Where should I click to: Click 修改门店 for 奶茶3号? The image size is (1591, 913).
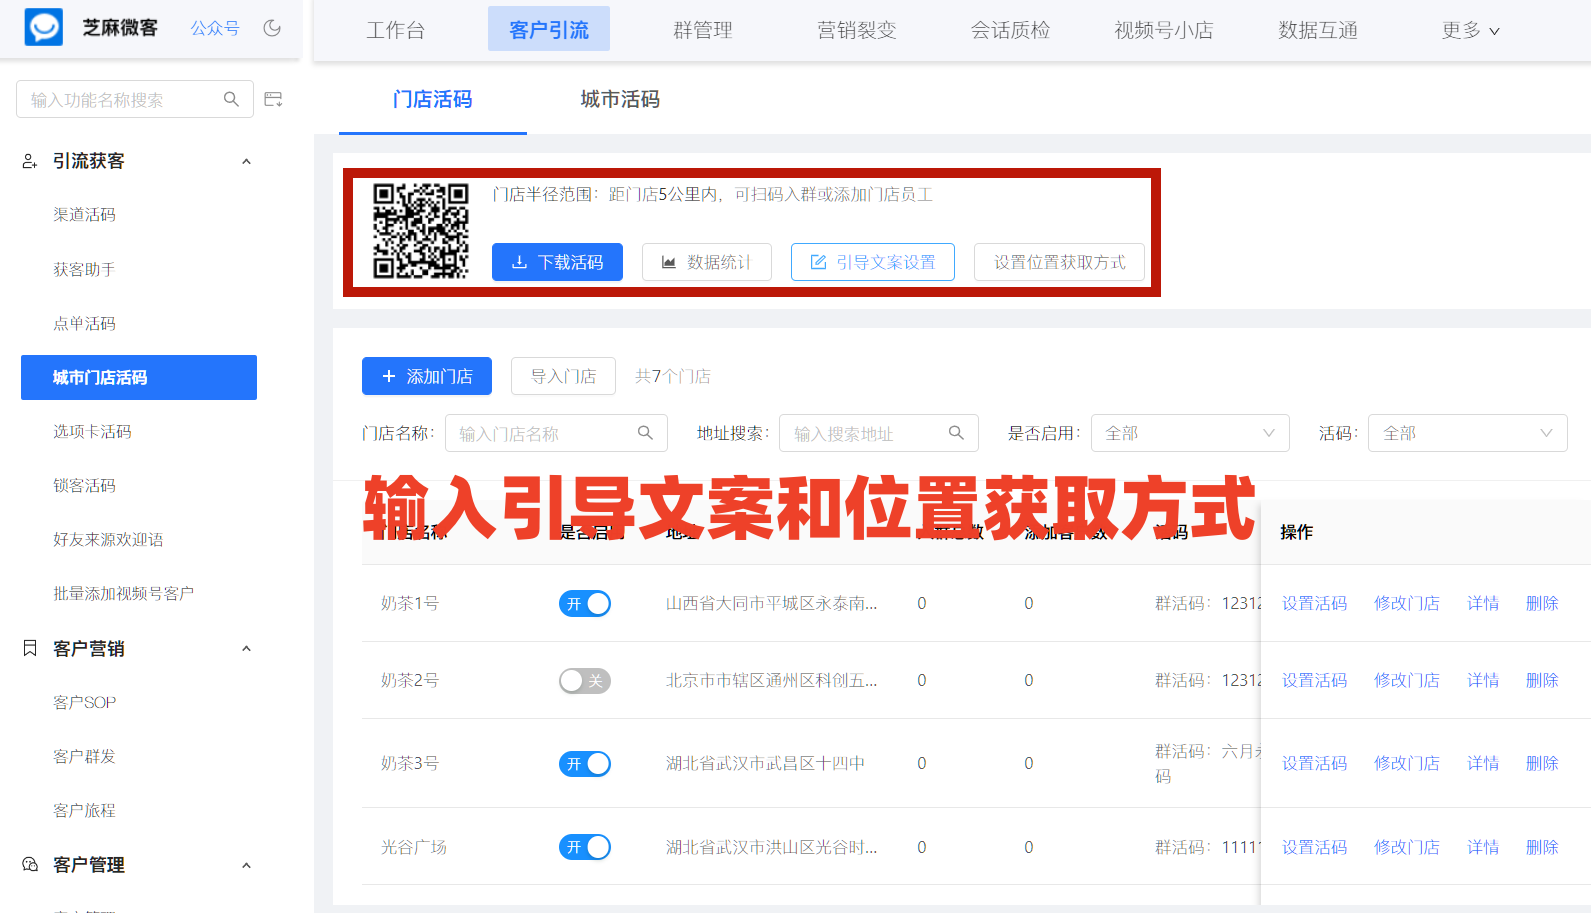tap(1406, 763)
